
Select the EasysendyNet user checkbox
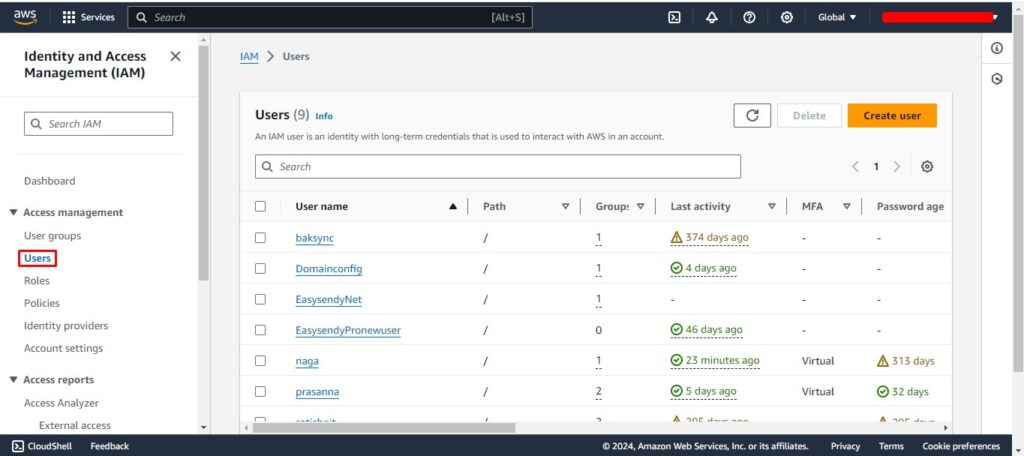261,299
